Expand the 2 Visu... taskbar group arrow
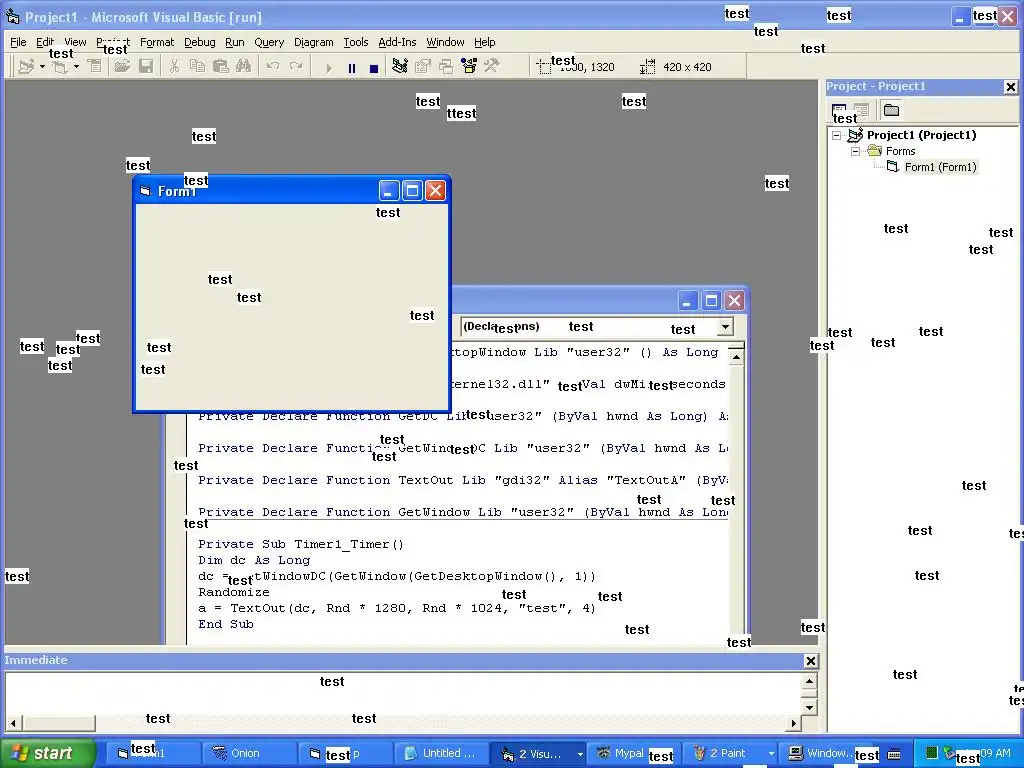Screen dimensions: 1024x768 pos(579,754)
